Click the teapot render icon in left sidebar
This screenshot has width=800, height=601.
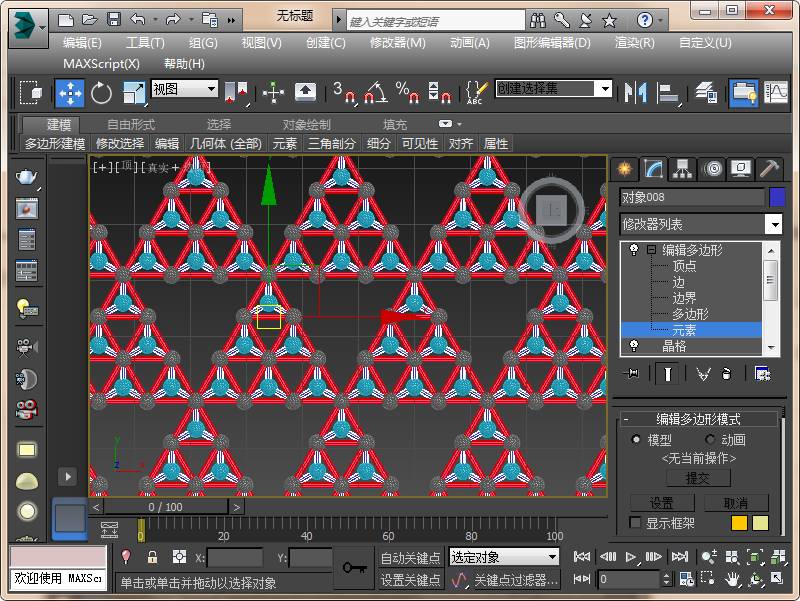point(27,177)
